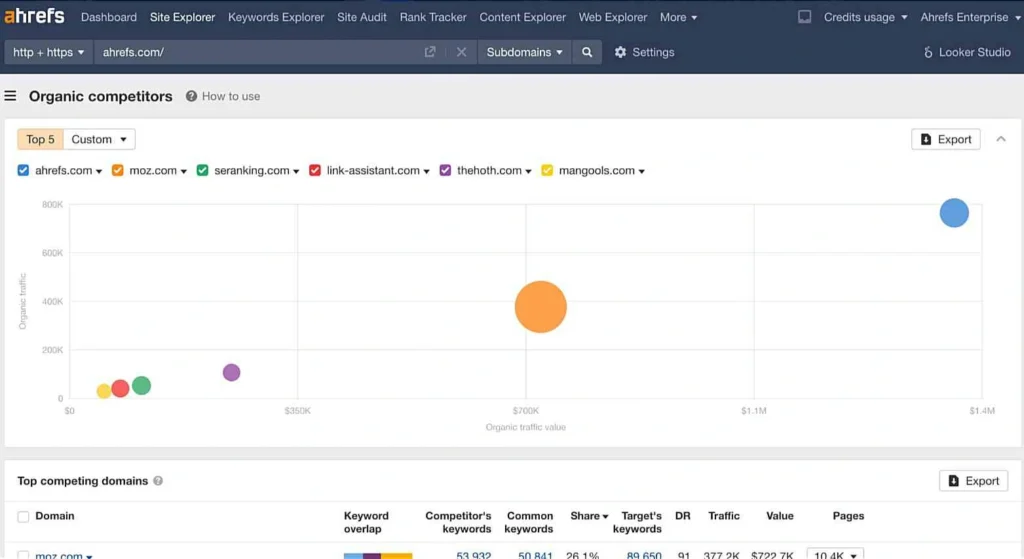
Task: Click the question mark icon beside How to use
Action: 191,96
